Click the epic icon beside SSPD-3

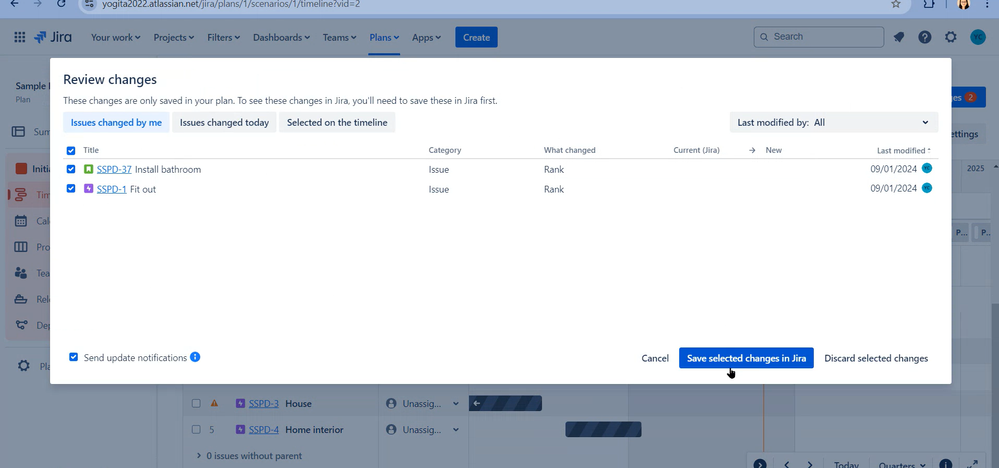pos(240,403)
